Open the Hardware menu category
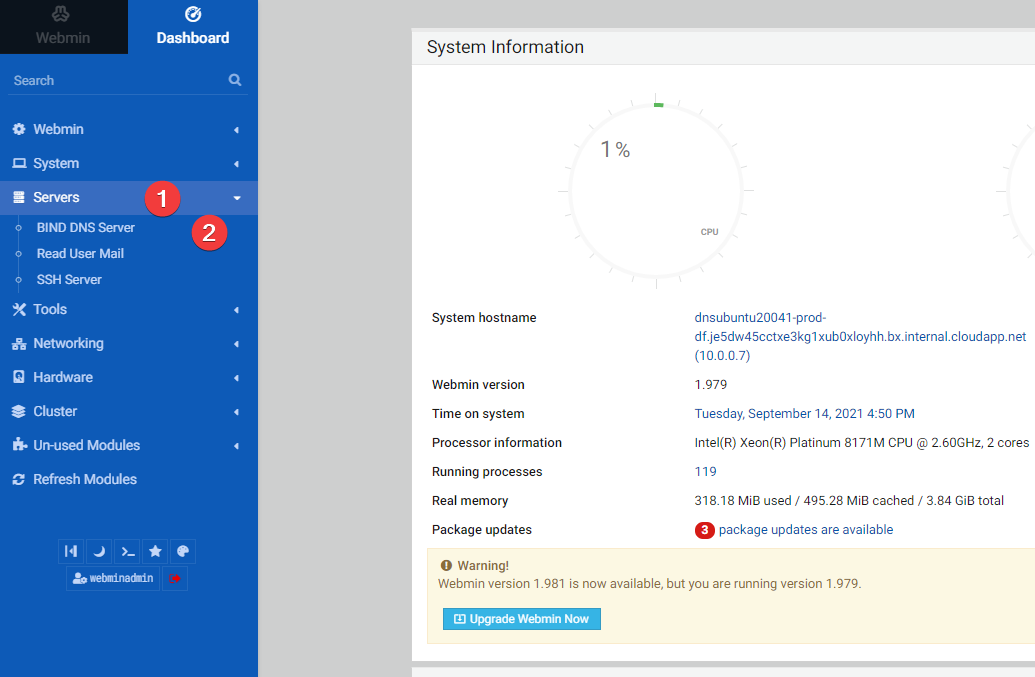Screen dimensions: 1035x677 click(x=129, y=377)
